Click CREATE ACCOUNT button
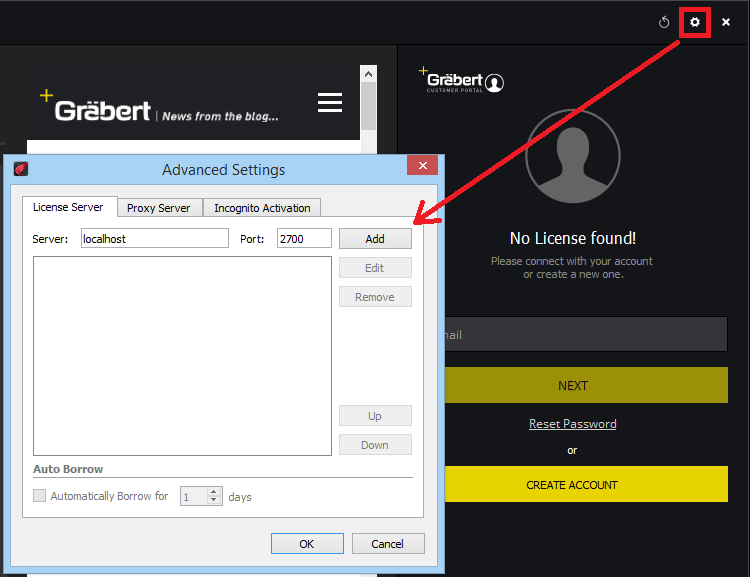The height and width of the screenshot is (577, 750). [586, 484]
